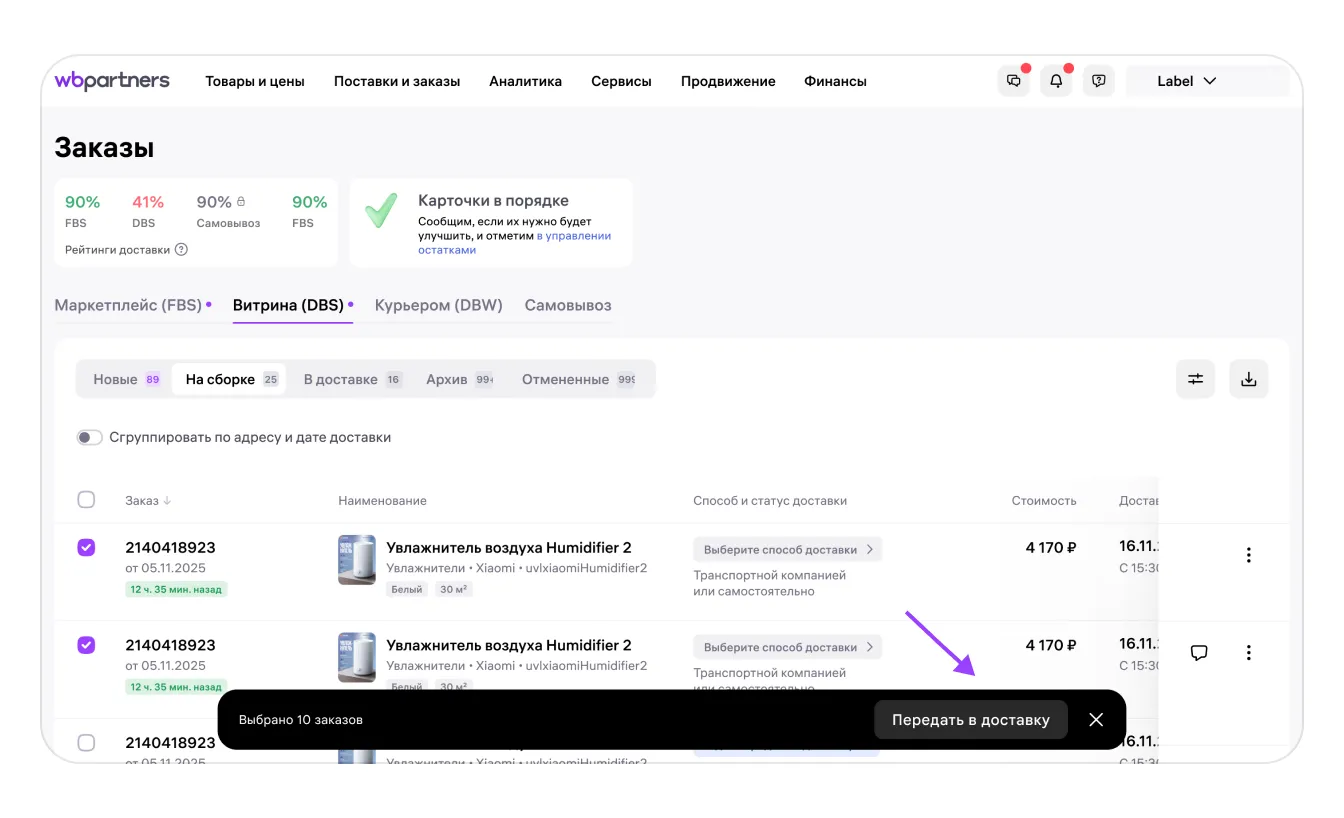Close the selected orders bar

(1096, 720)
